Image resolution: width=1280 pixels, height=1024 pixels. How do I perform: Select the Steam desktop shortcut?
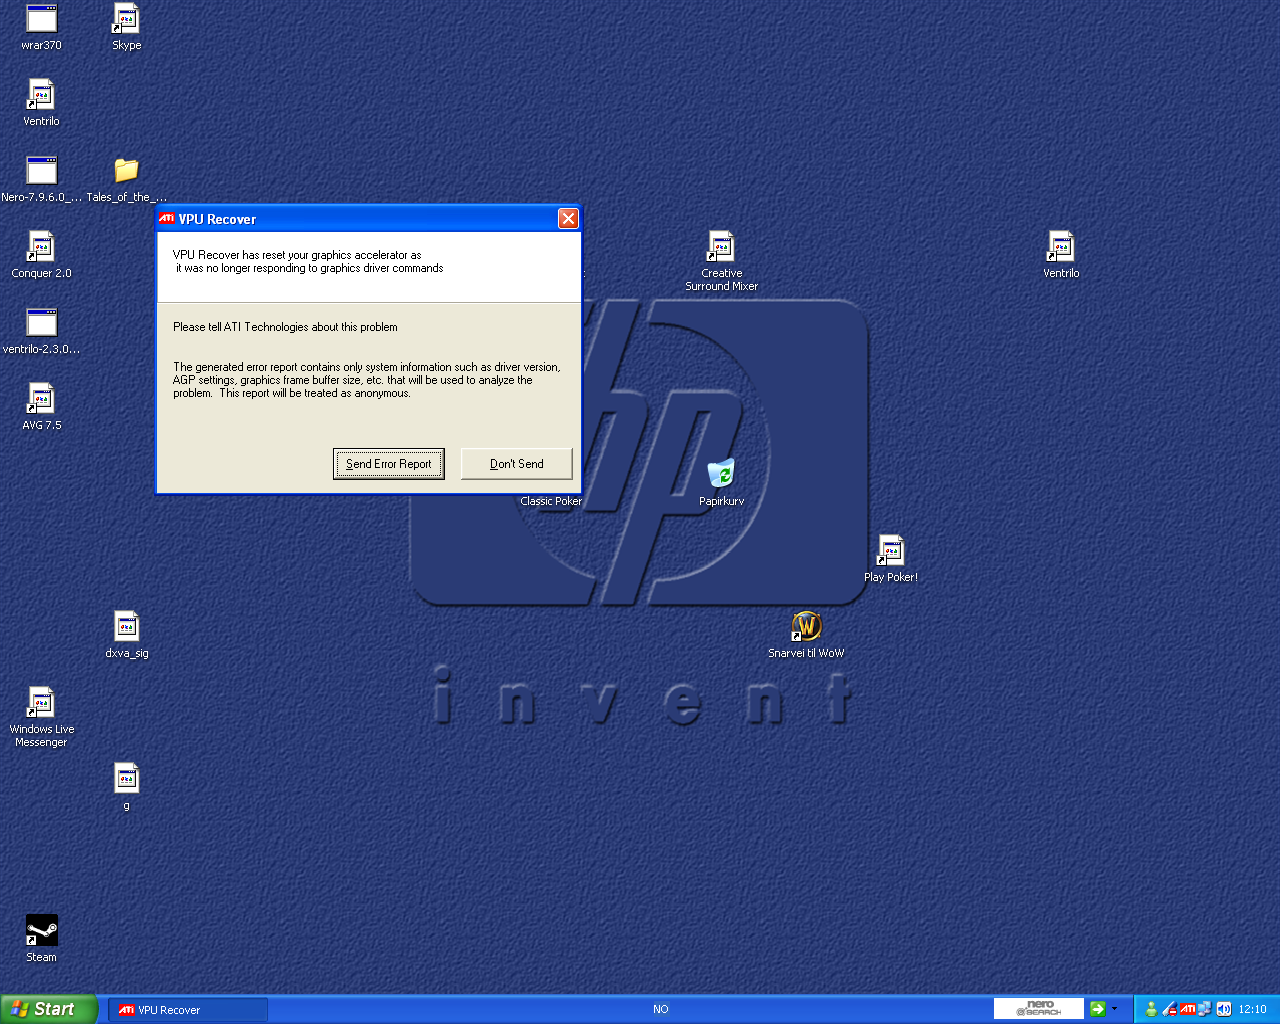41,932
